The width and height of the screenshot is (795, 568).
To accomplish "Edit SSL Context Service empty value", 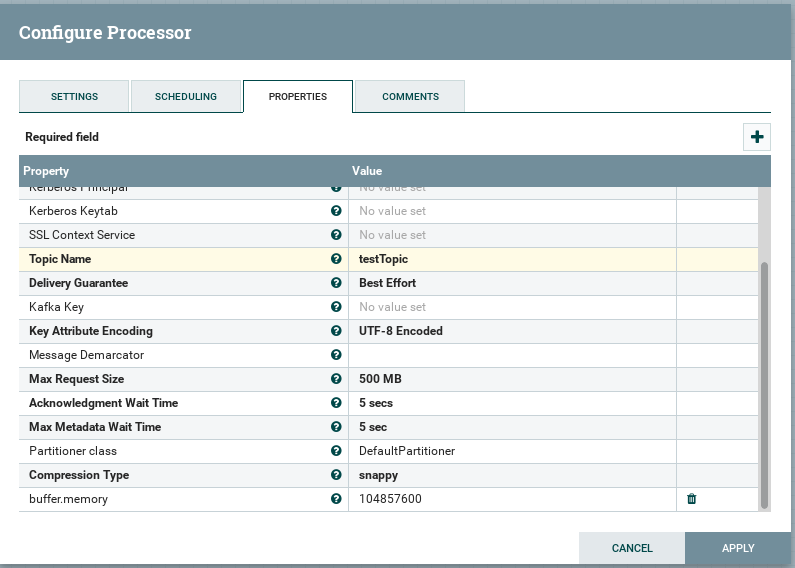I will point(512,235).
